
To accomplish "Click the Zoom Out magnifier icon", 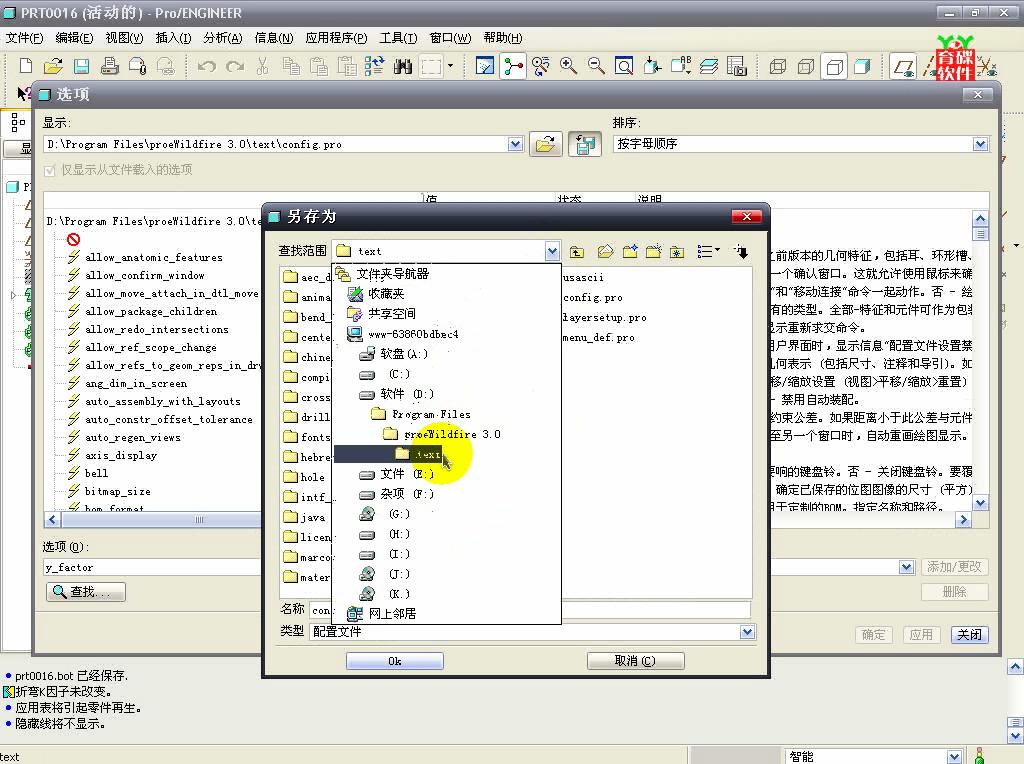I will pyautogui.click(x=596, y=65).
